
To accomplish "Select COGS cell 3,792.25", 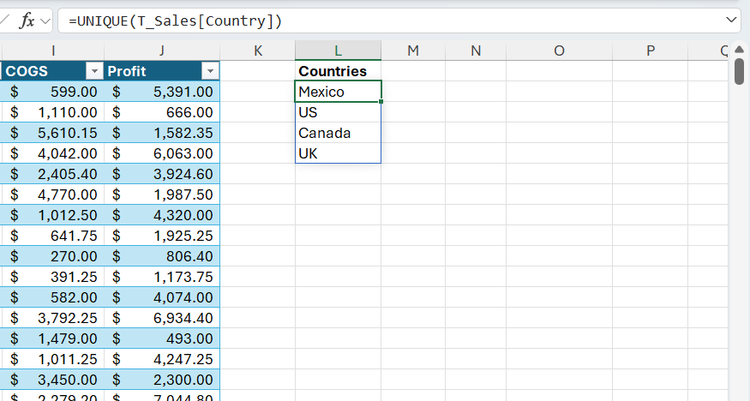I will click(53, 318).
